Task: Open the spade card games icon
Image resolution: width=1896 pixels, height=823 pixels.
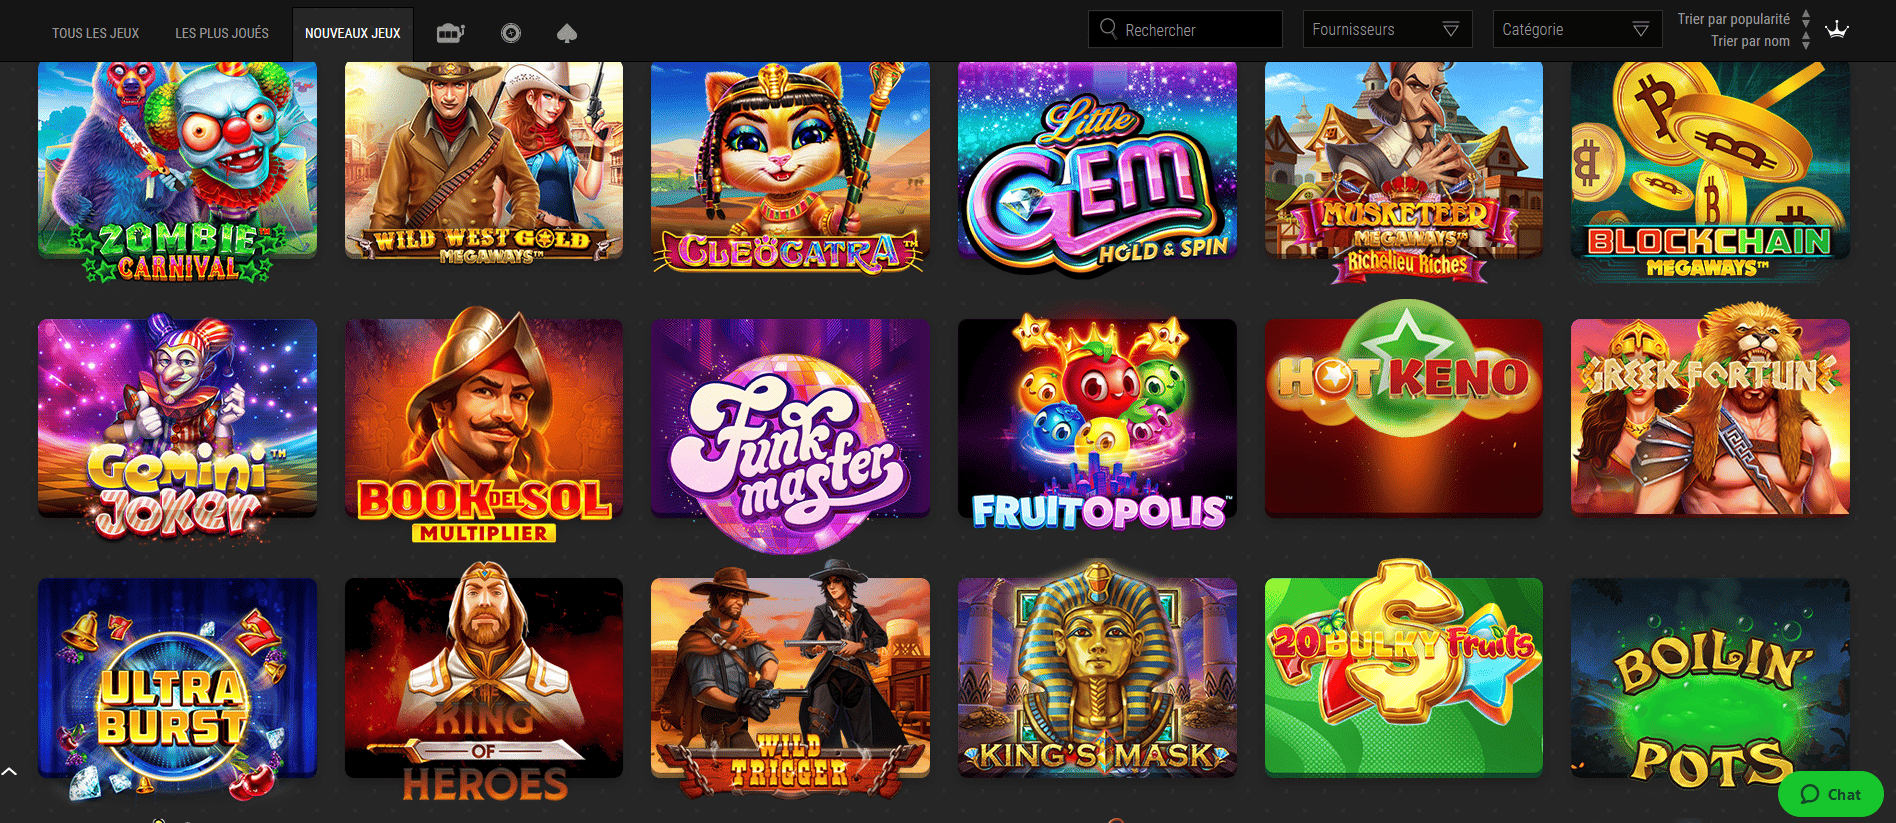Action: pyautogui.click(x=567, y=33)
